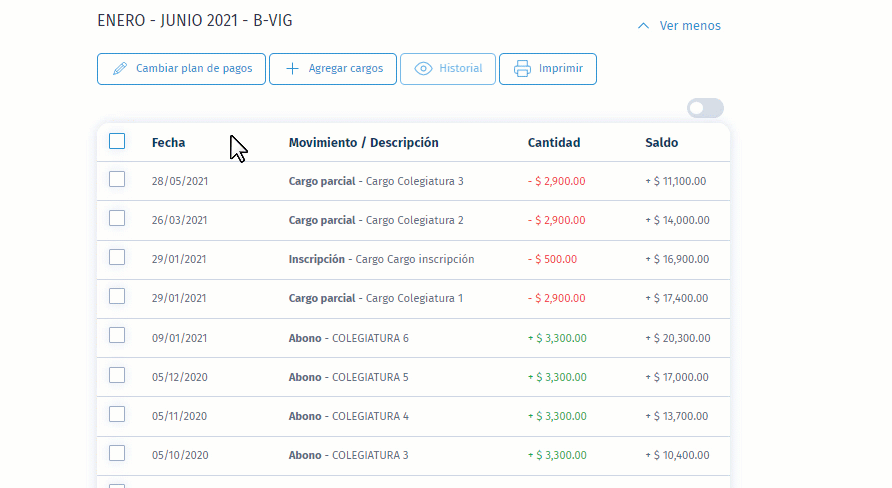Viewport: 892px width, 488px height.
Task: Click the date 05/10/2020
Action: coord(180,455)
